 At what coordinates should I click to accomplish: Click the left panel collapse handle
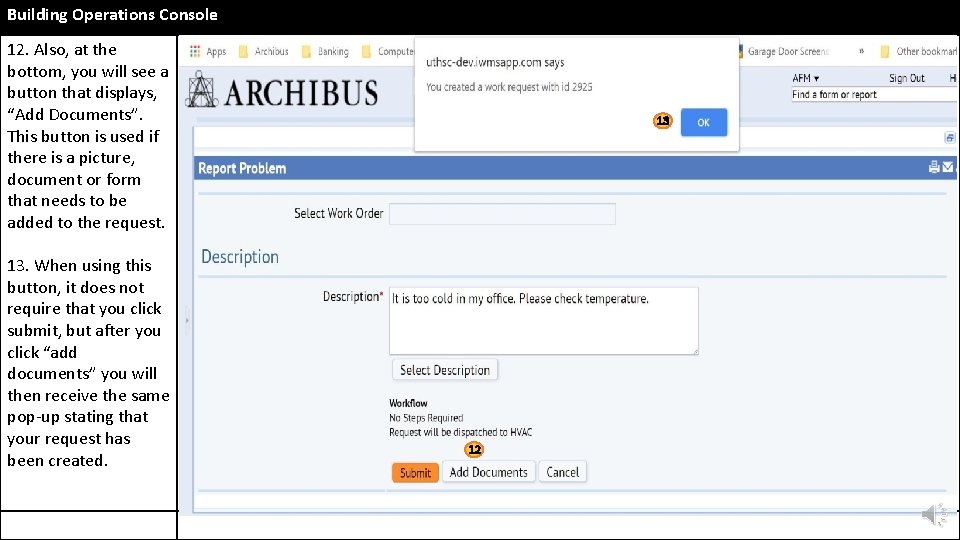(187, 320)
